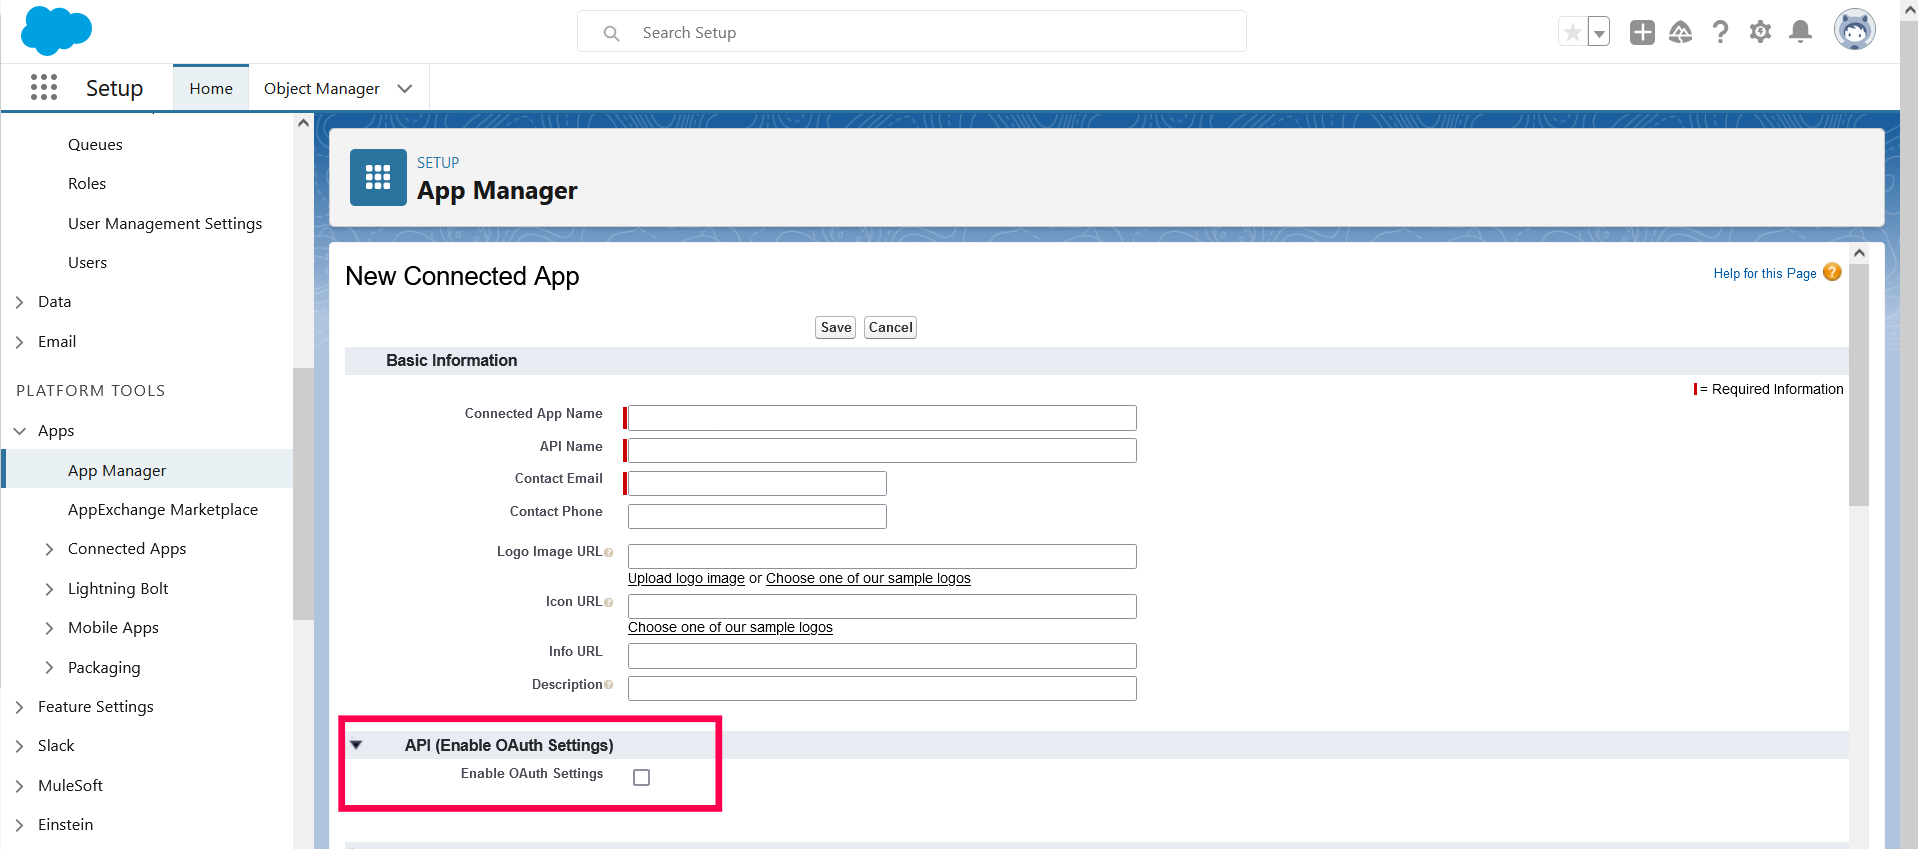1918x849 pixels.
Task: Click the Save button
Action: pos(835,328)
